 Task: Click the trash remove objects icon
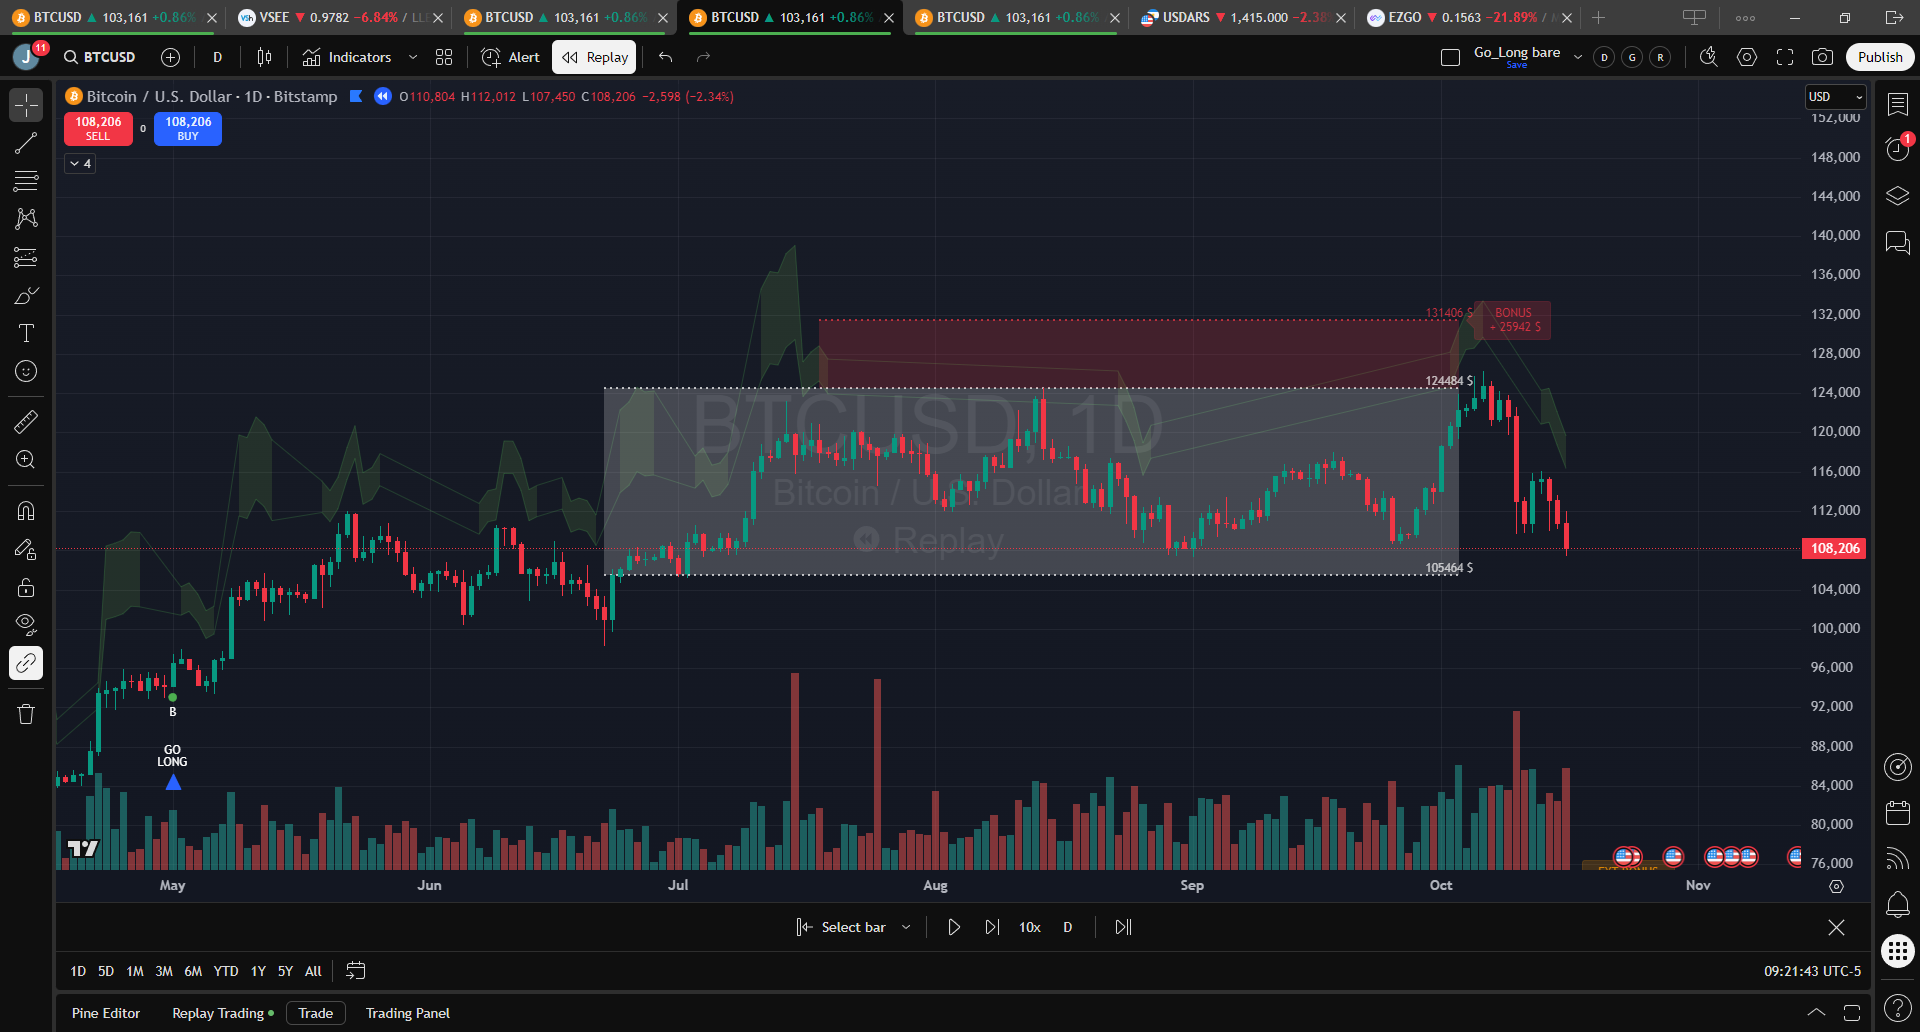coord(26,714)
